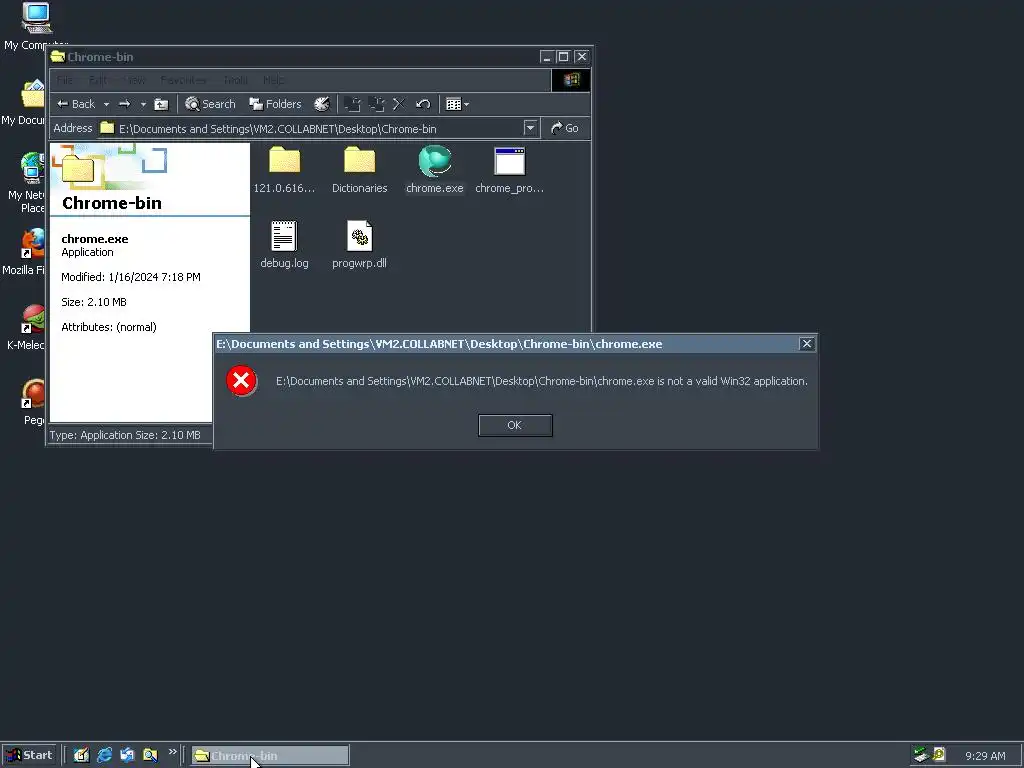
Task: Click the Modified: 1/16/2024 7:18 PM text
Action: [131, 277]
